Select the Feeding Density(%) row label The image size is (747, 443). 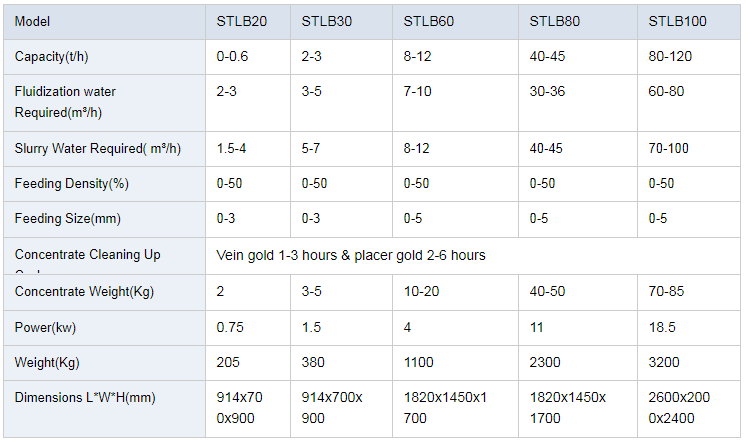(x=72, y=184)
